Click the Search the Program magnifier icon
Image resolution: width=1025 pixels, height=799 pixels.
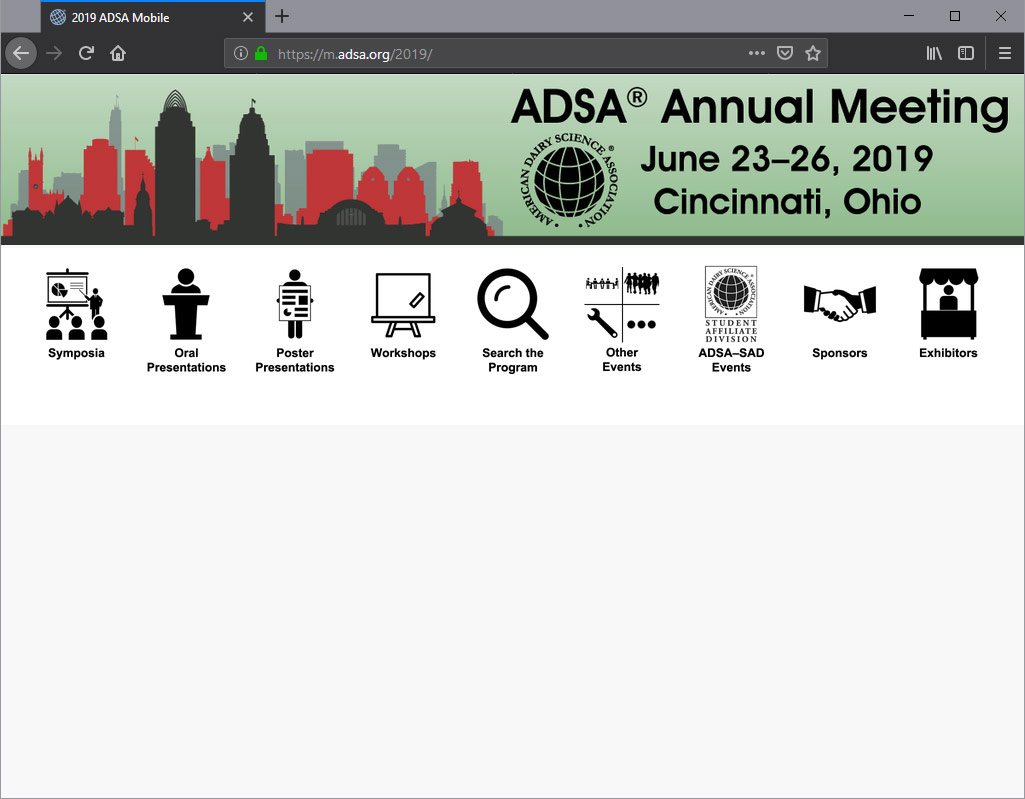(512, 304)
